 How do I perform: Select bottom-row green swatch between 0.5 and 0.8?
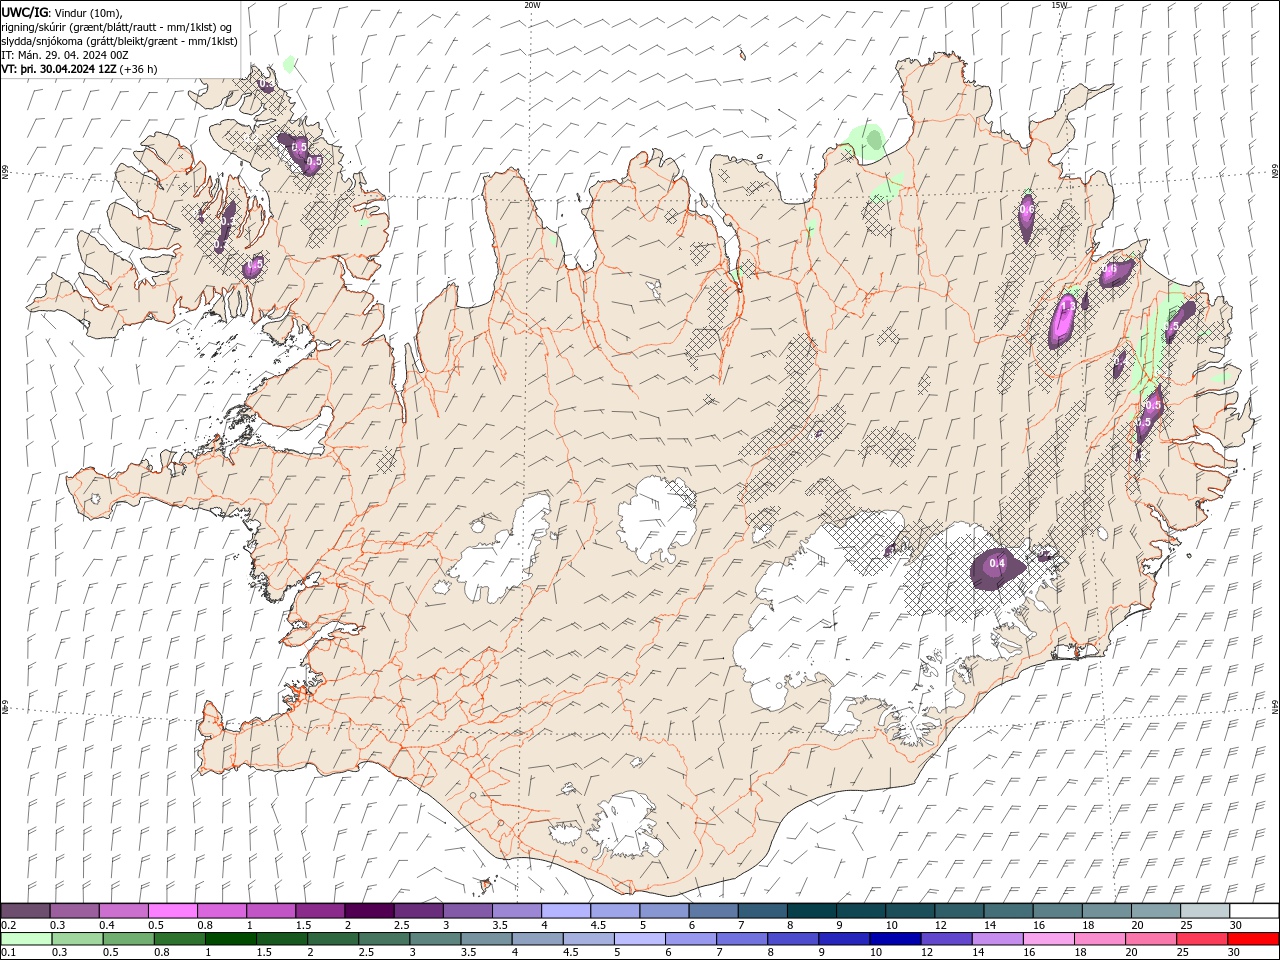coord(128,939)
